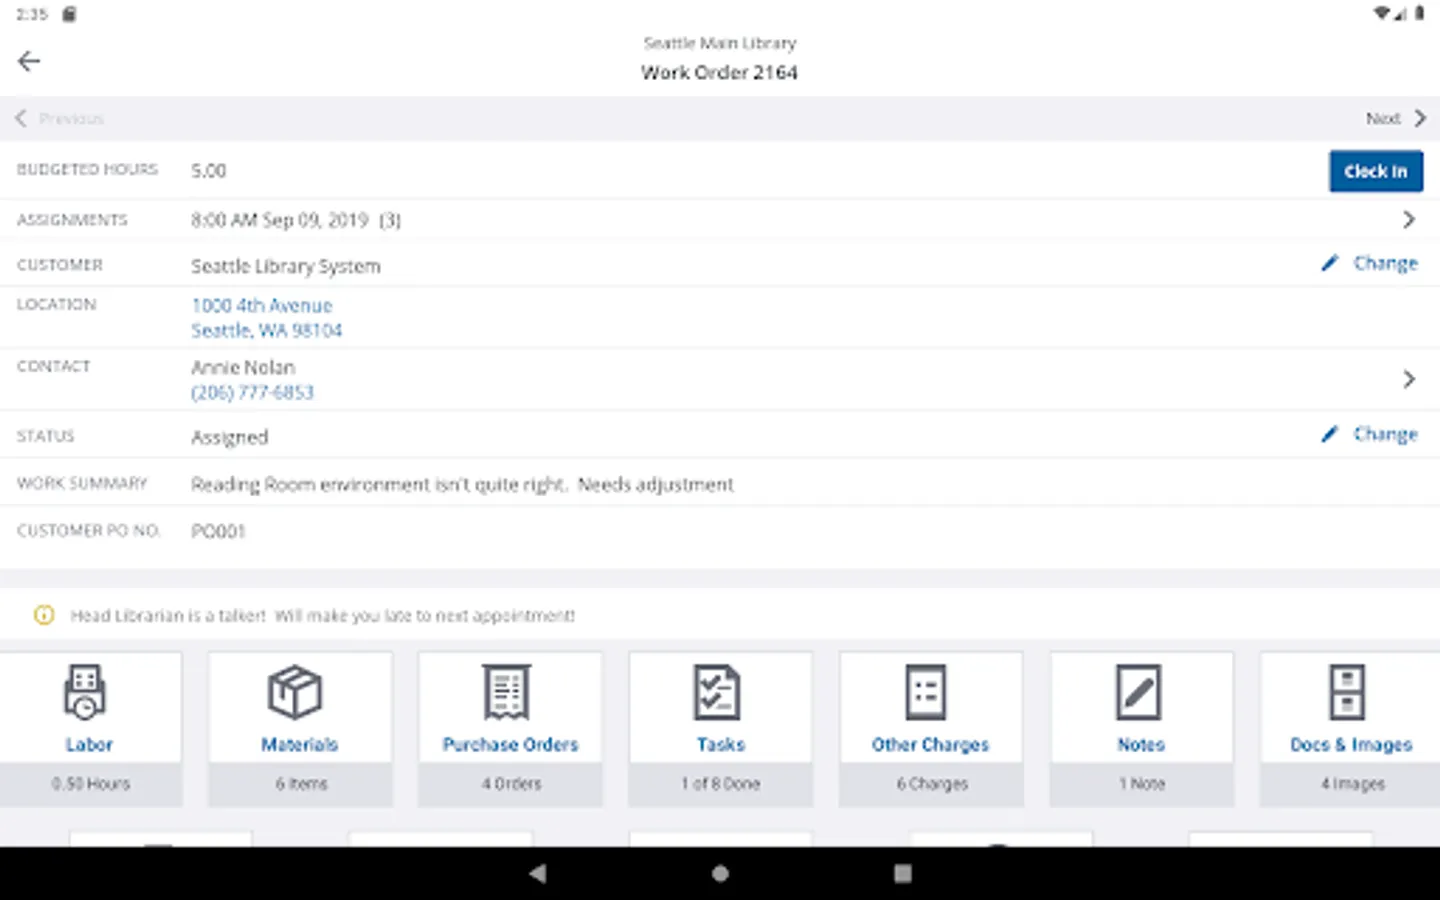Tap the Purchase Orders tile label

tap(511, 745)
